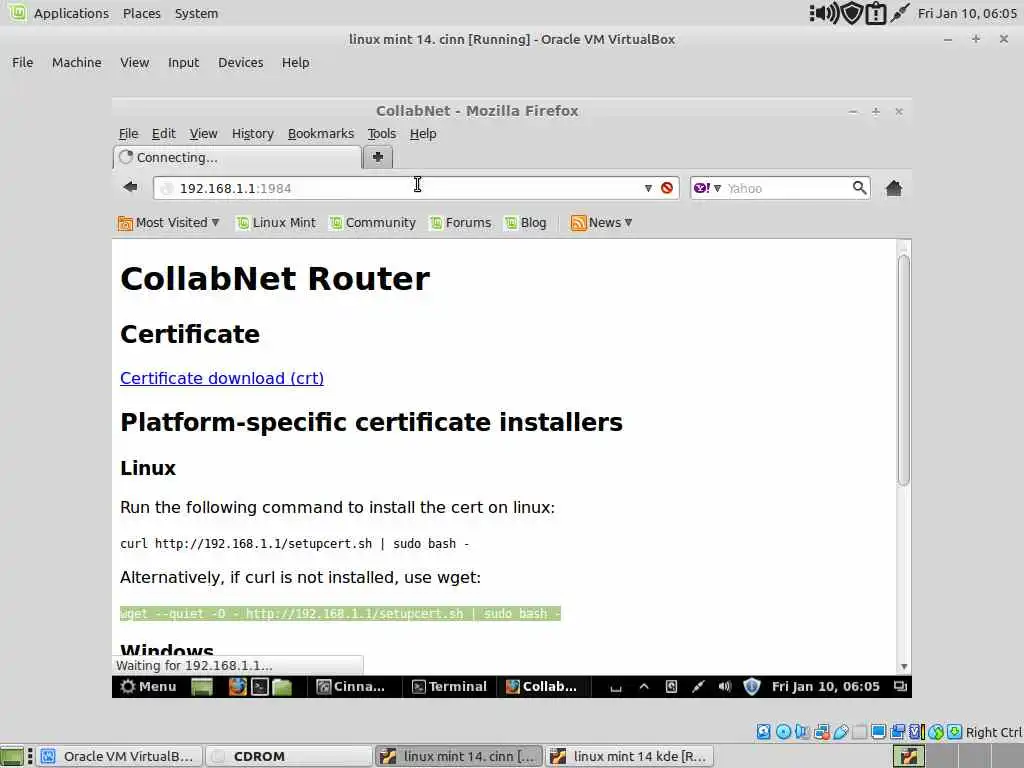Viewport: 1024px width, 768px height.
Task: Stop loading with red stop icon
Action: click(x=667, y=188)
